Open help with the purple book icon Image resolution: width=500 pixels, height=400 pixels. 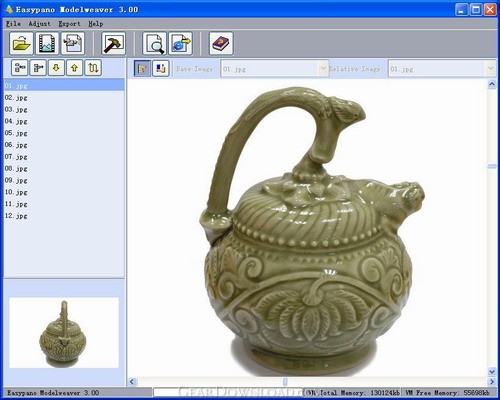coord(221,43)
